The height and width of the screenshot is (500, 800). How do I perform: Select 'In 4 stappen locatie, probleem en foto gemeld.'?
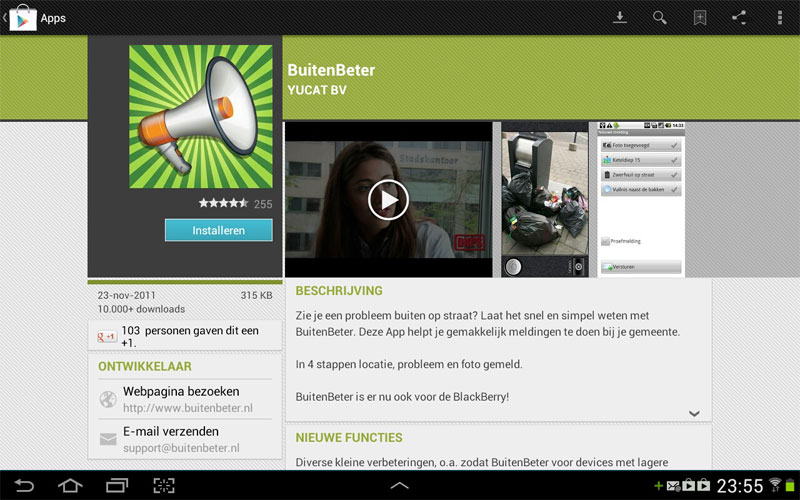point(409,364)
